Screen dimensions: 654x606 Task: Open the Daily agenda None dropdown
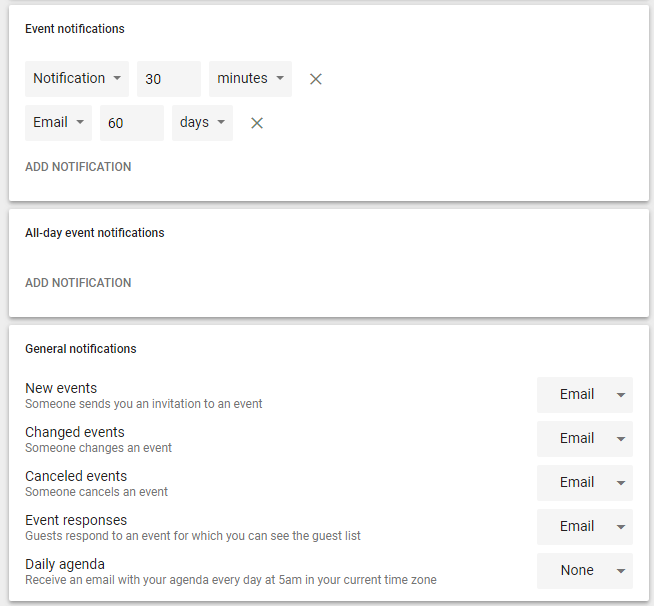click(585, 571)
